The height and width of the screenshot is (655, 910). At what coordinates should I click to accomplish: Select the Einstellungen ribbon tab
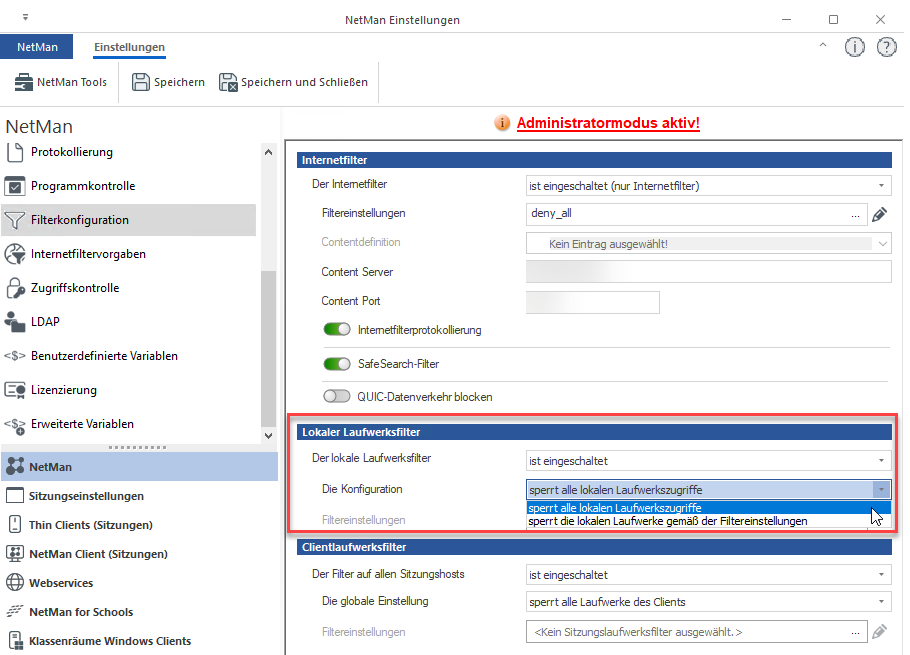(129, 47)
